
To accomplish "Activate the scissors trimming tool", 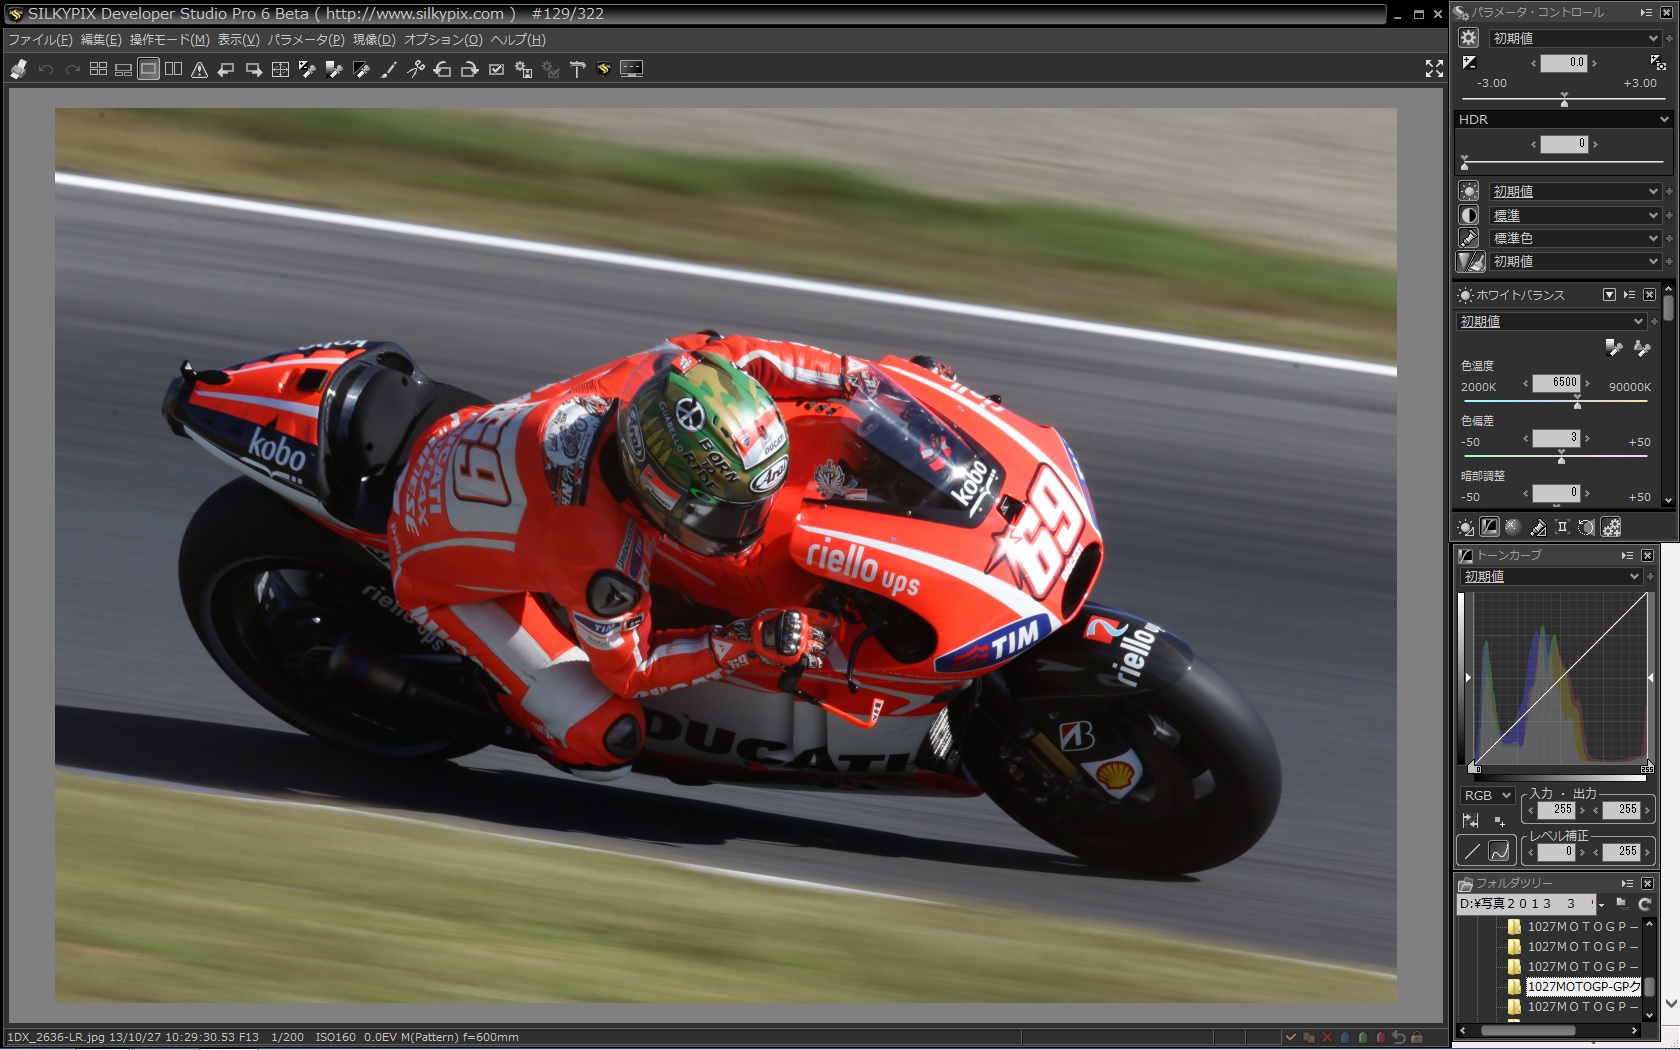I will pyautogui.click(x=415, y=69).
